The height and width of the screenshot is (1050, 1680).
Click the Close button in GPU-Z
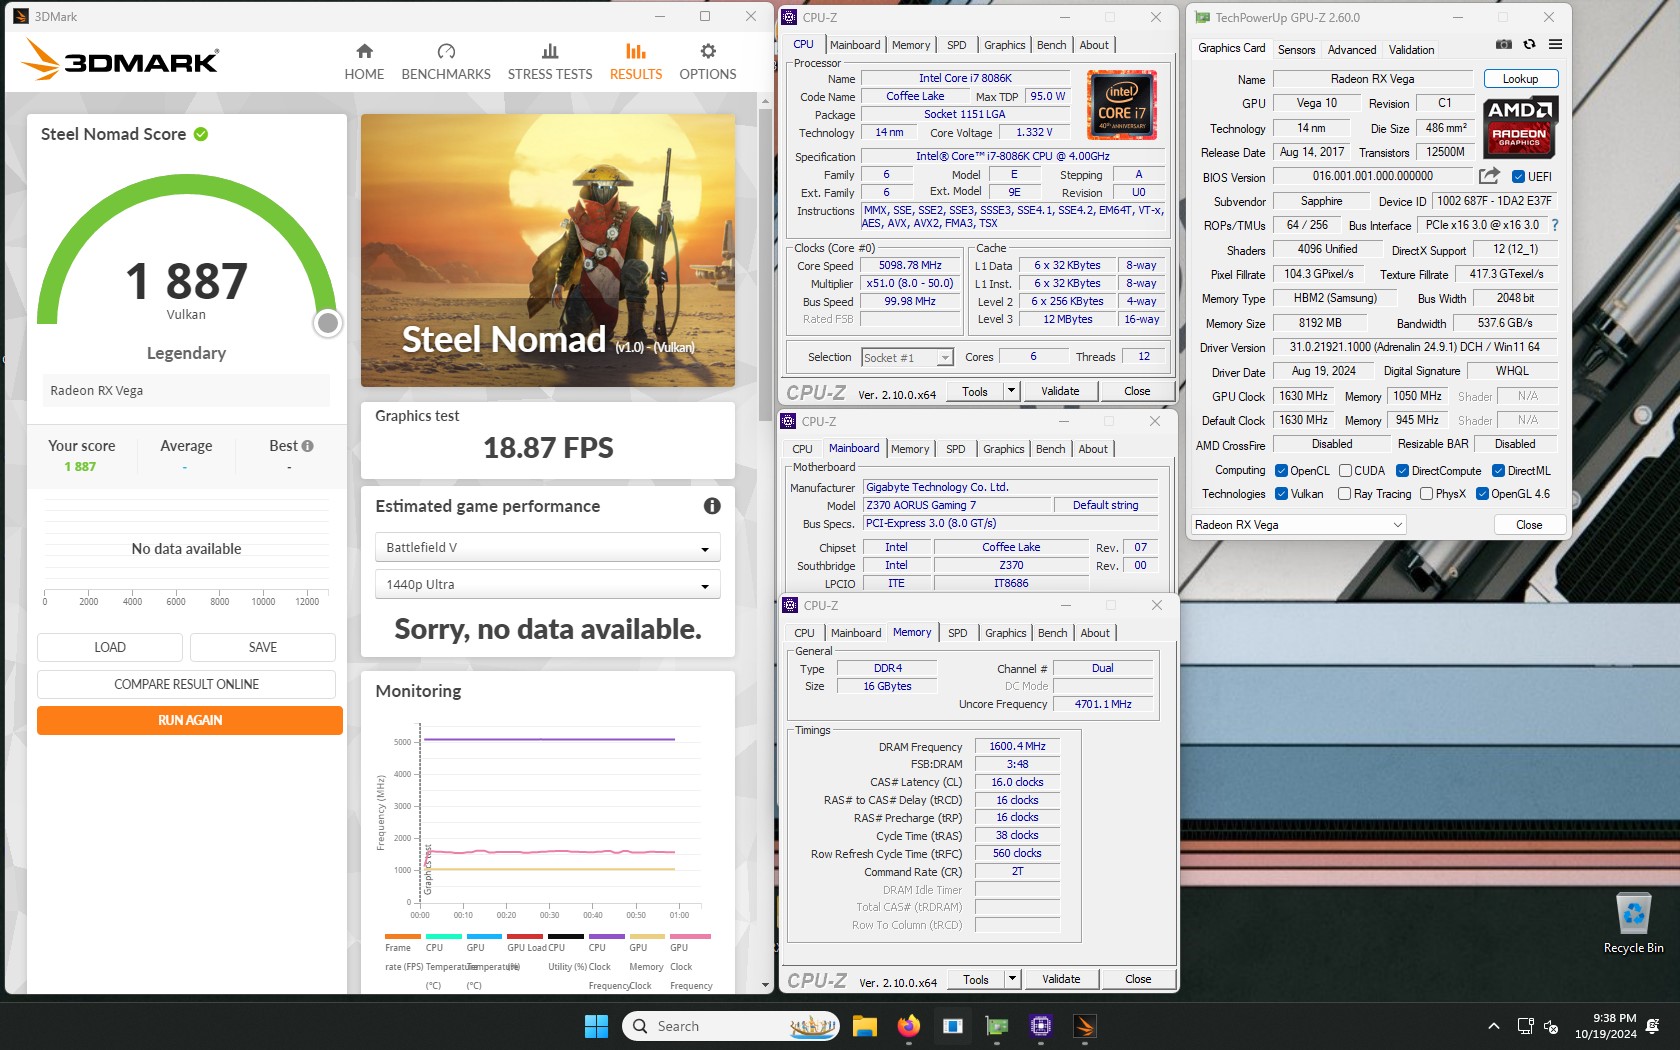click(1529, 525)
